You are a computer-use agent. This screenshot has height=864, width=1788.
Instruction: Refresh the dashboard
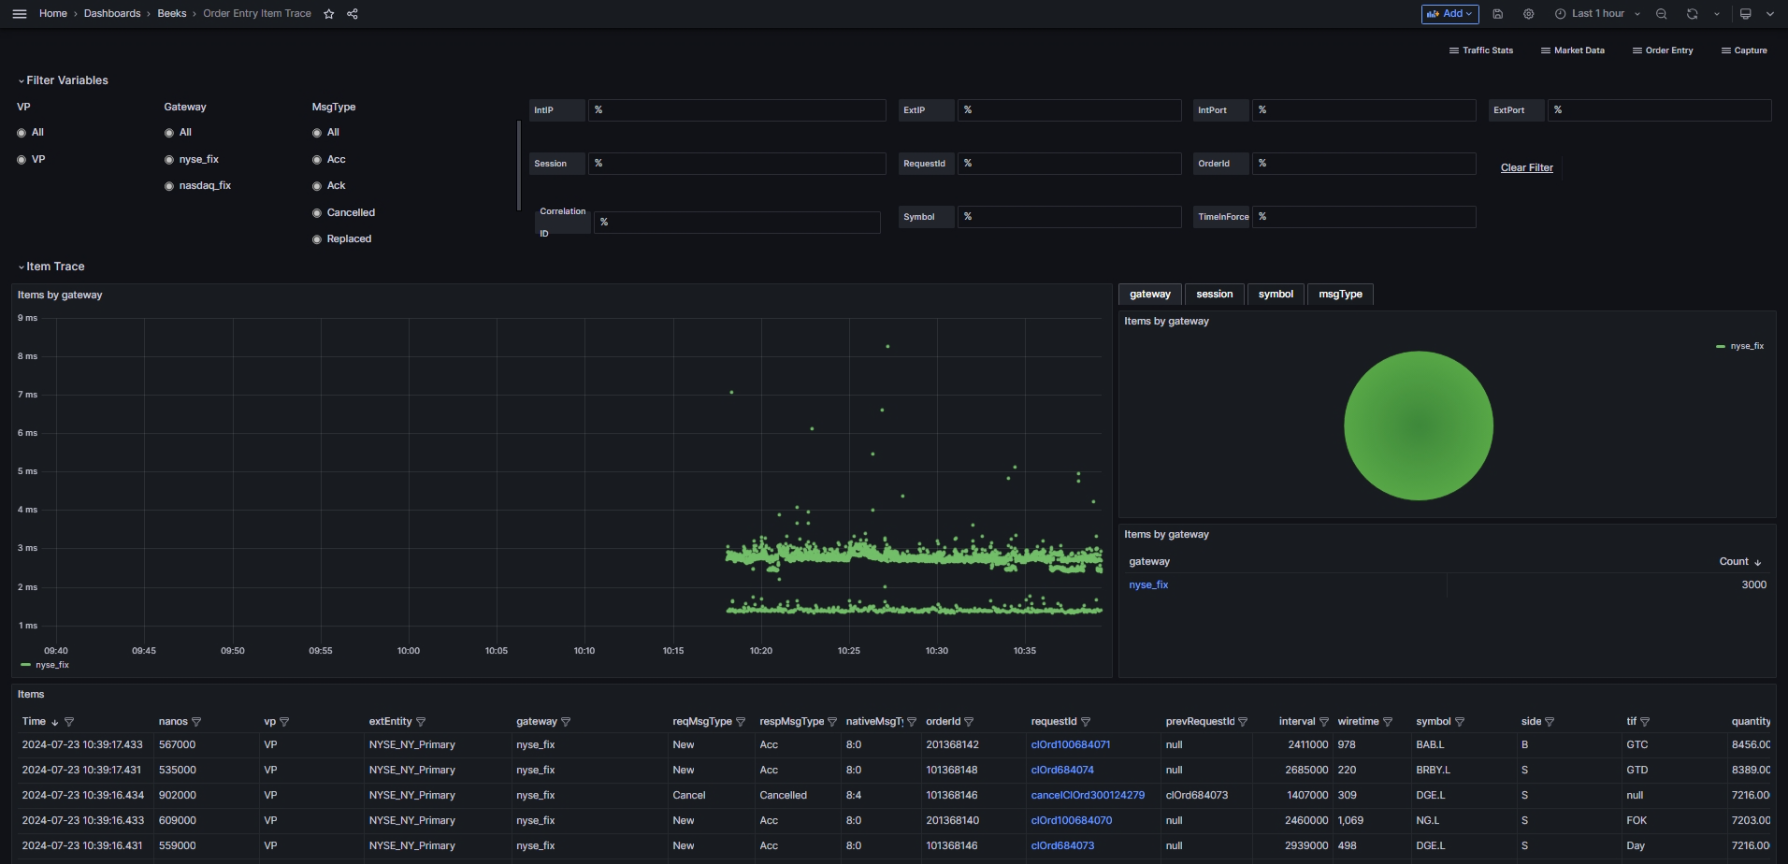(1692, 14)
